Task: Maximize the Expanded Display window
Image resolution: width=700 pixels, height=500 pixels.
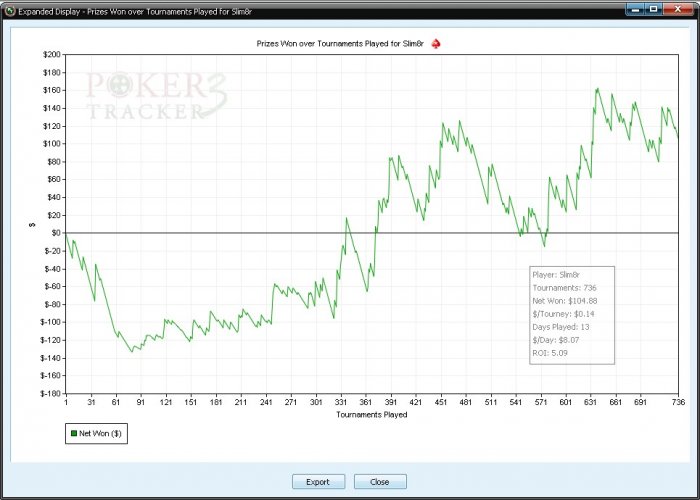Action: coord(654,8)
